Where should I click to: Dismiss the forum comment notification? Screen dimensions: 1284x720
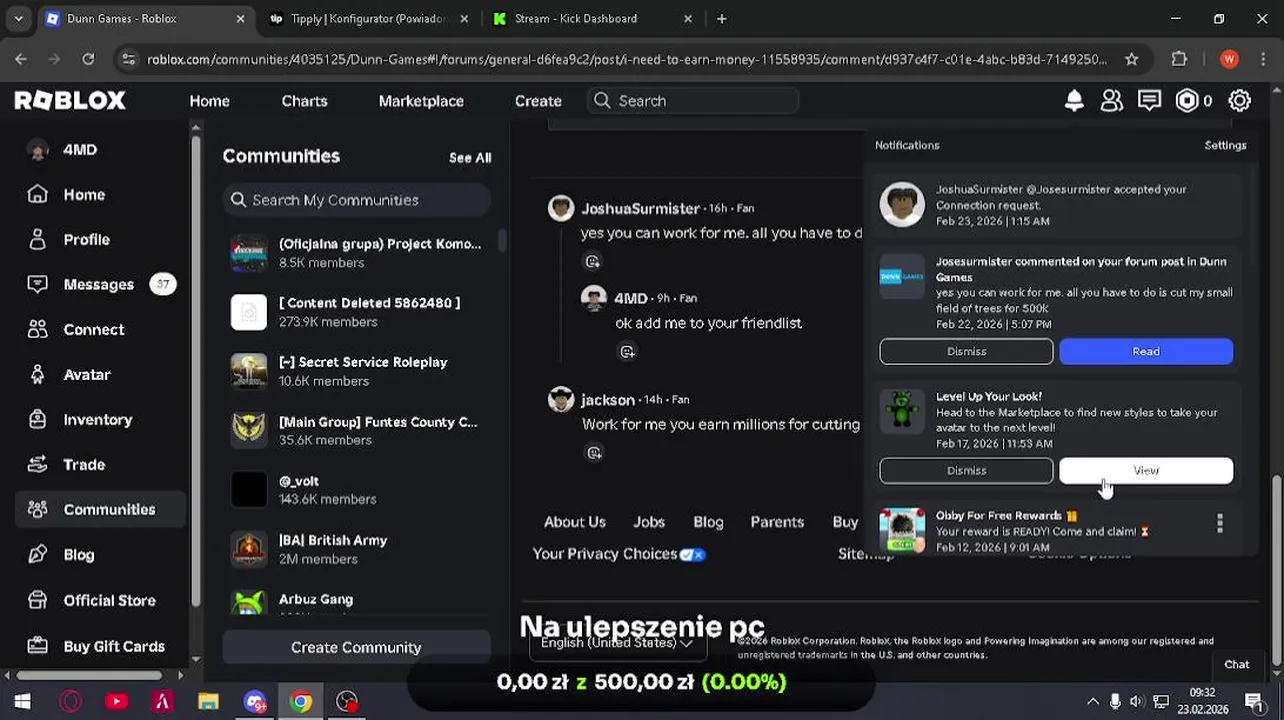966,351
